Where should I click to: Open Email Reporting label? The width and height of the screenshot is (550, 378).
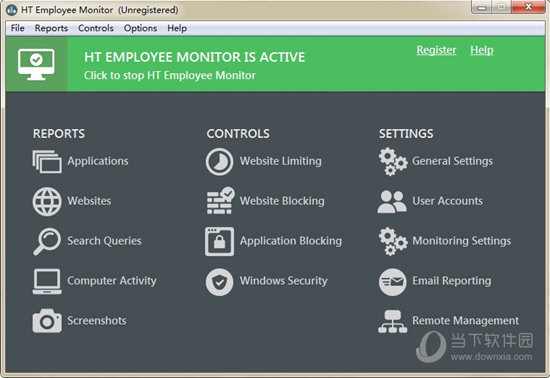click(452, 281)
